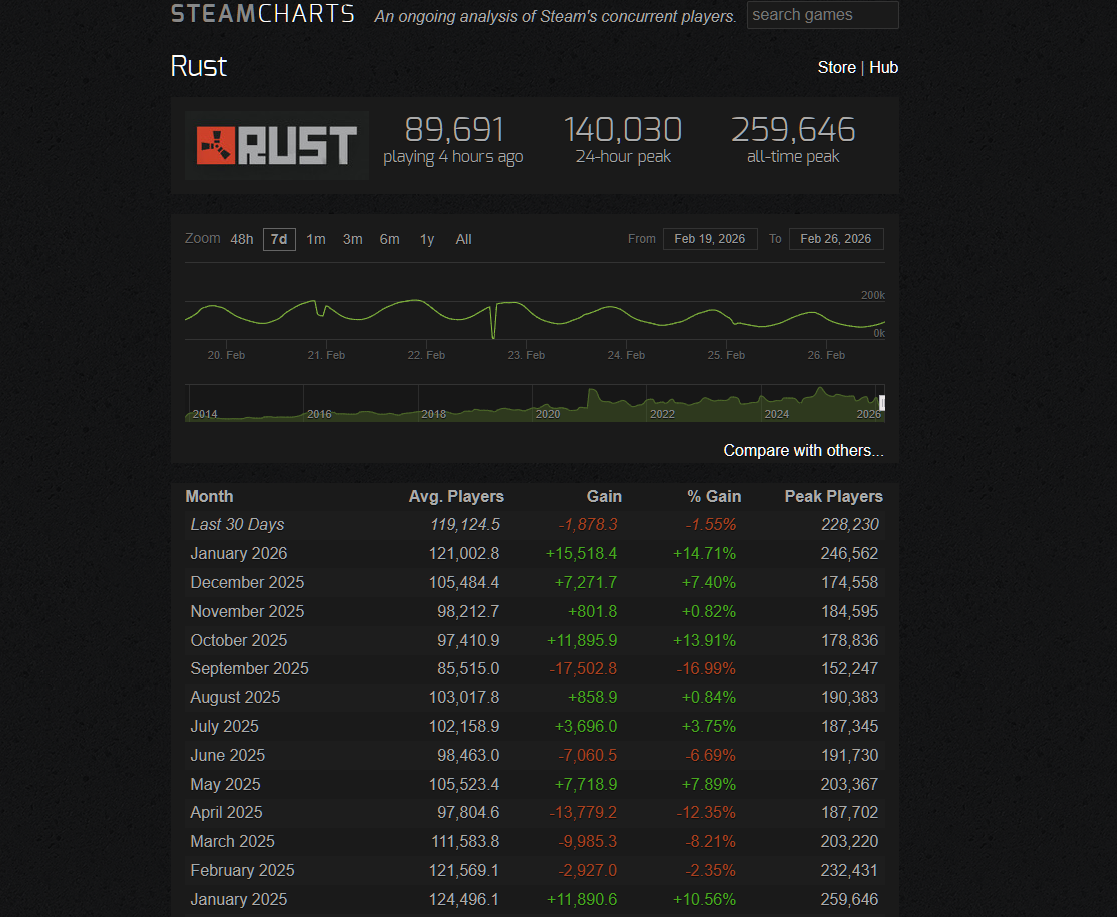Image resolution: width=1117 pixels, height=917 pixels.
Task: Select the 48h zoom range
Action: pos(242,239)
